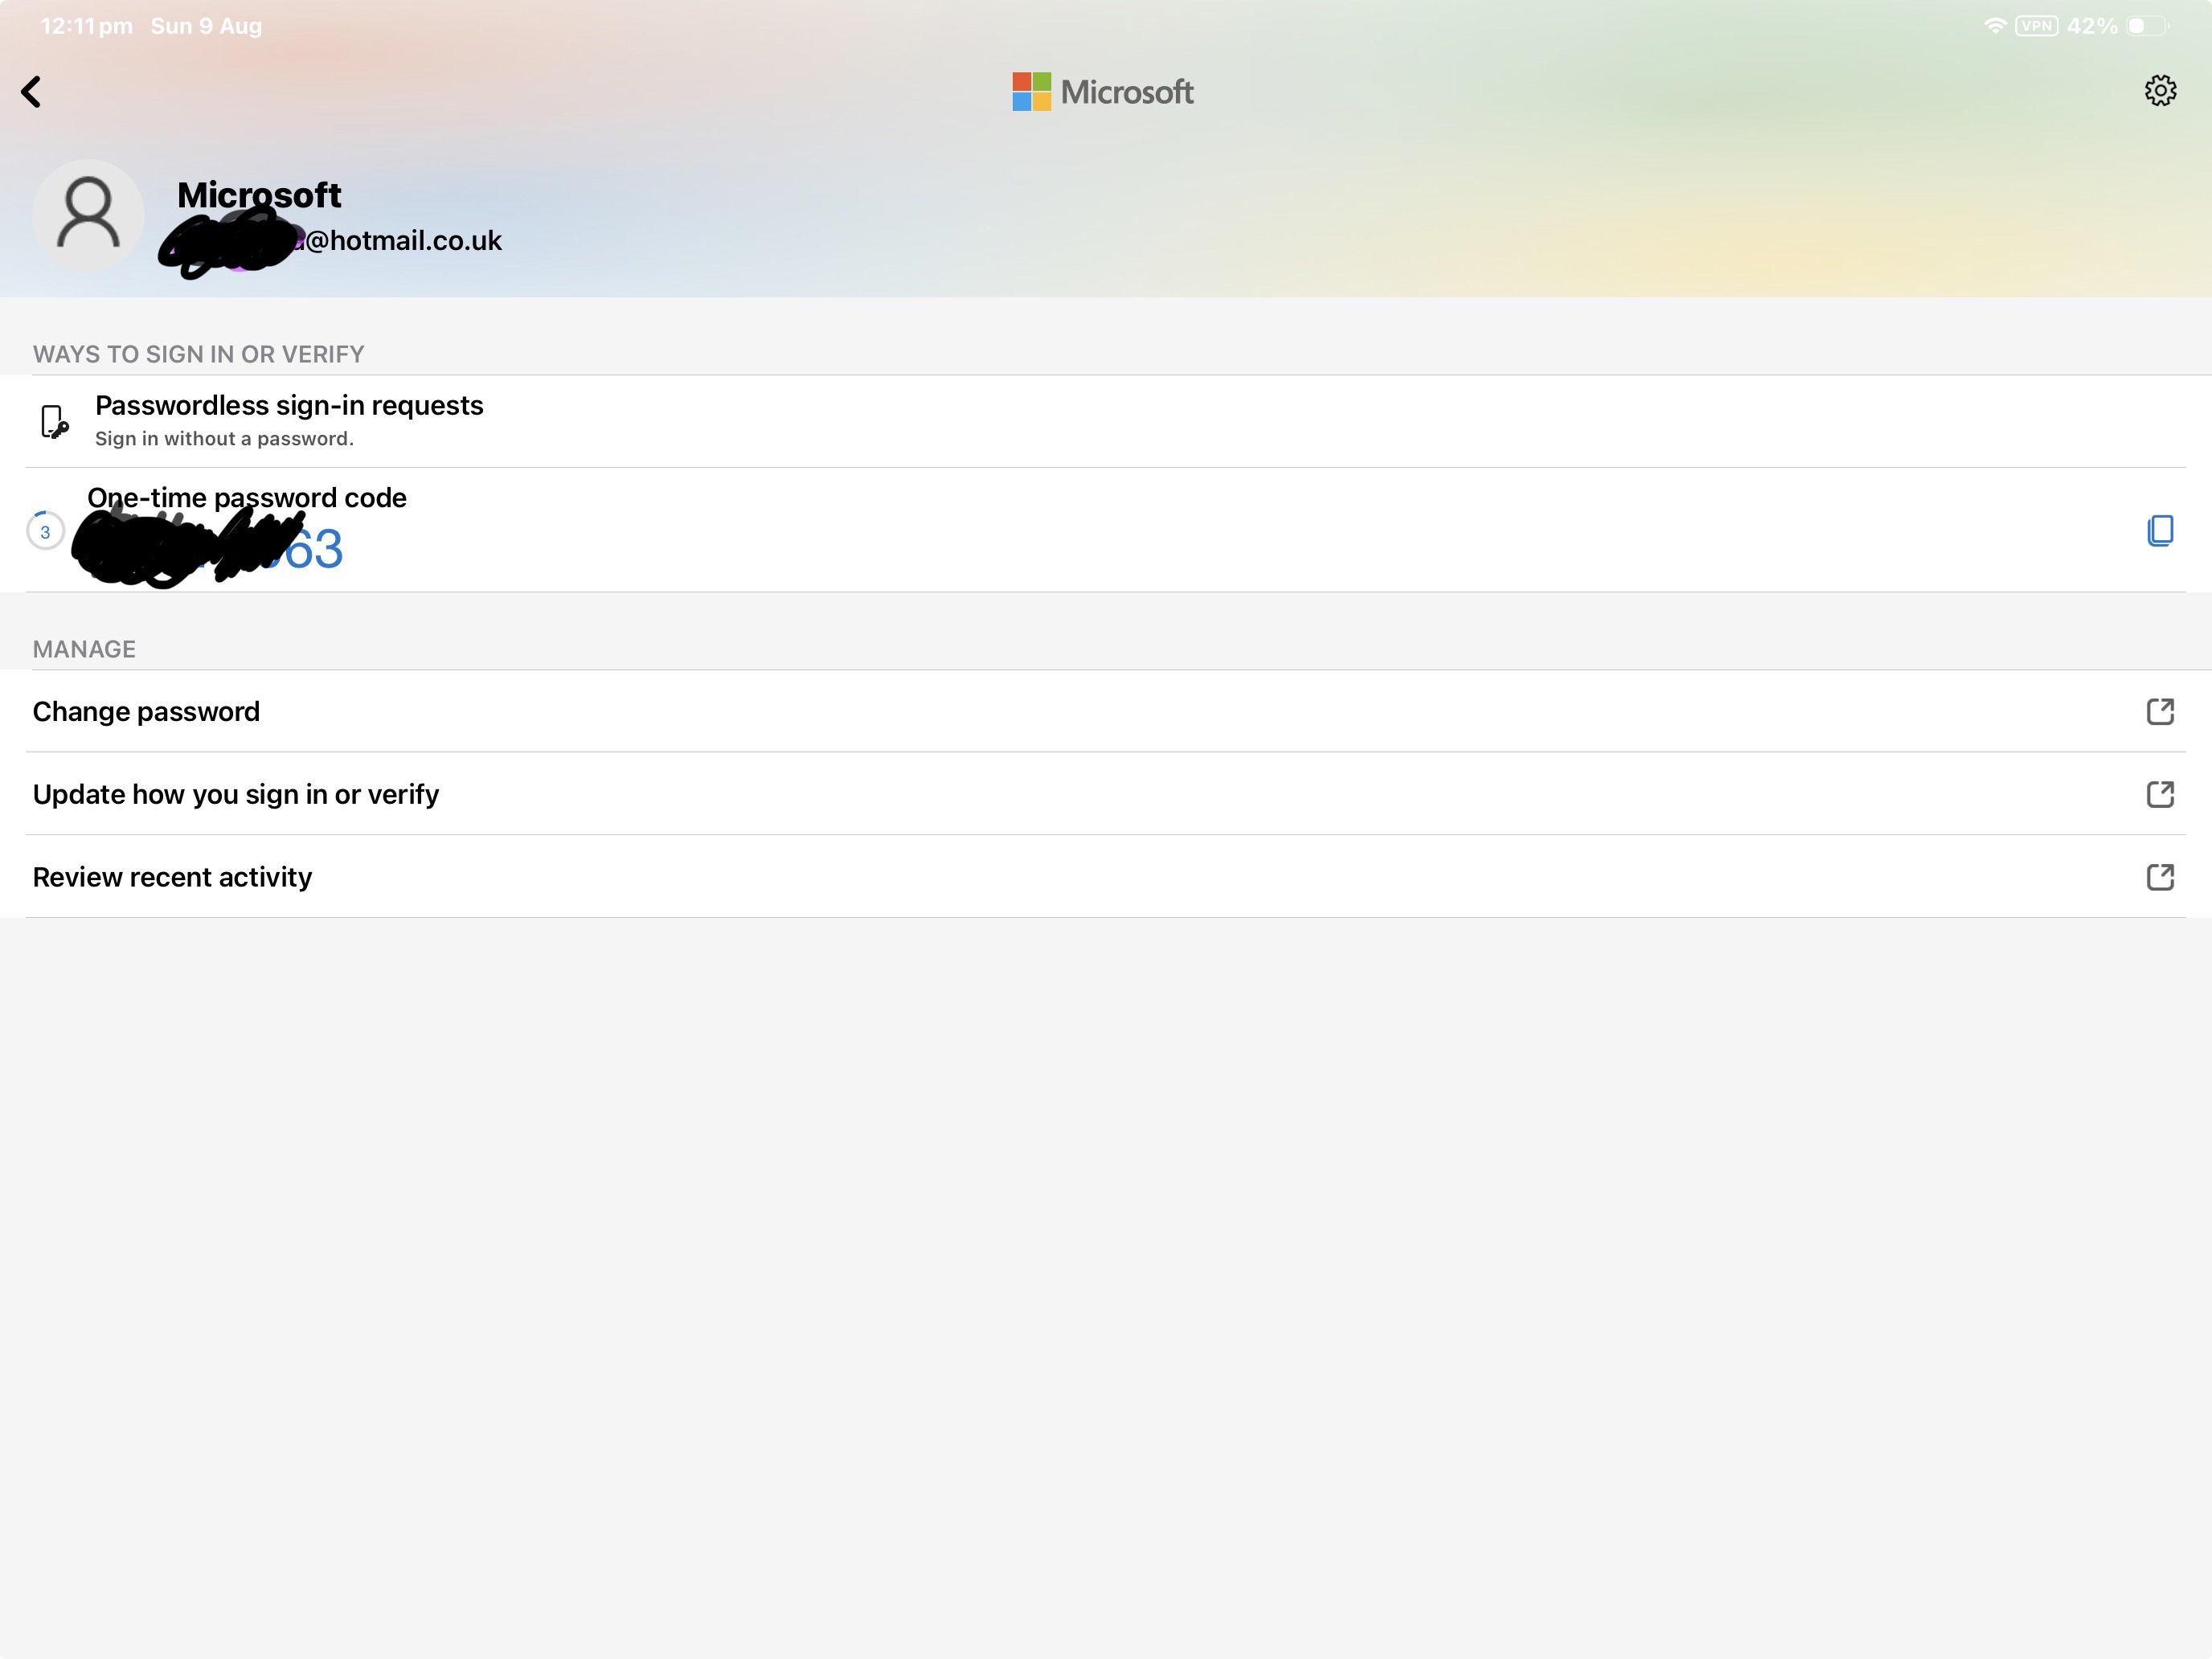Tap the back arrow icon
2212x1659 pixels.
[31, 92]
